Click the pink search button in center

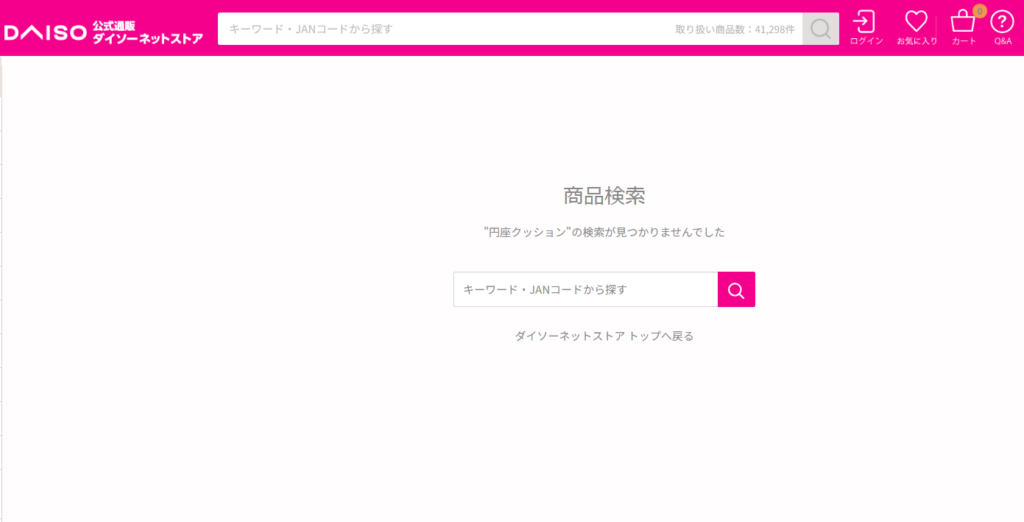[x=736, y=289]
